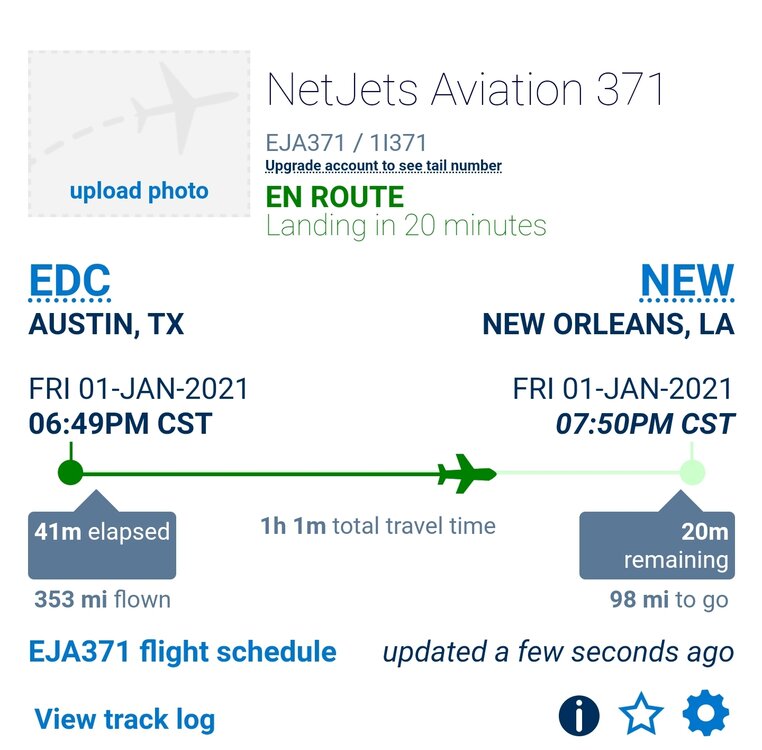
Task: Open View track log link
Action: tap(124, 719)
